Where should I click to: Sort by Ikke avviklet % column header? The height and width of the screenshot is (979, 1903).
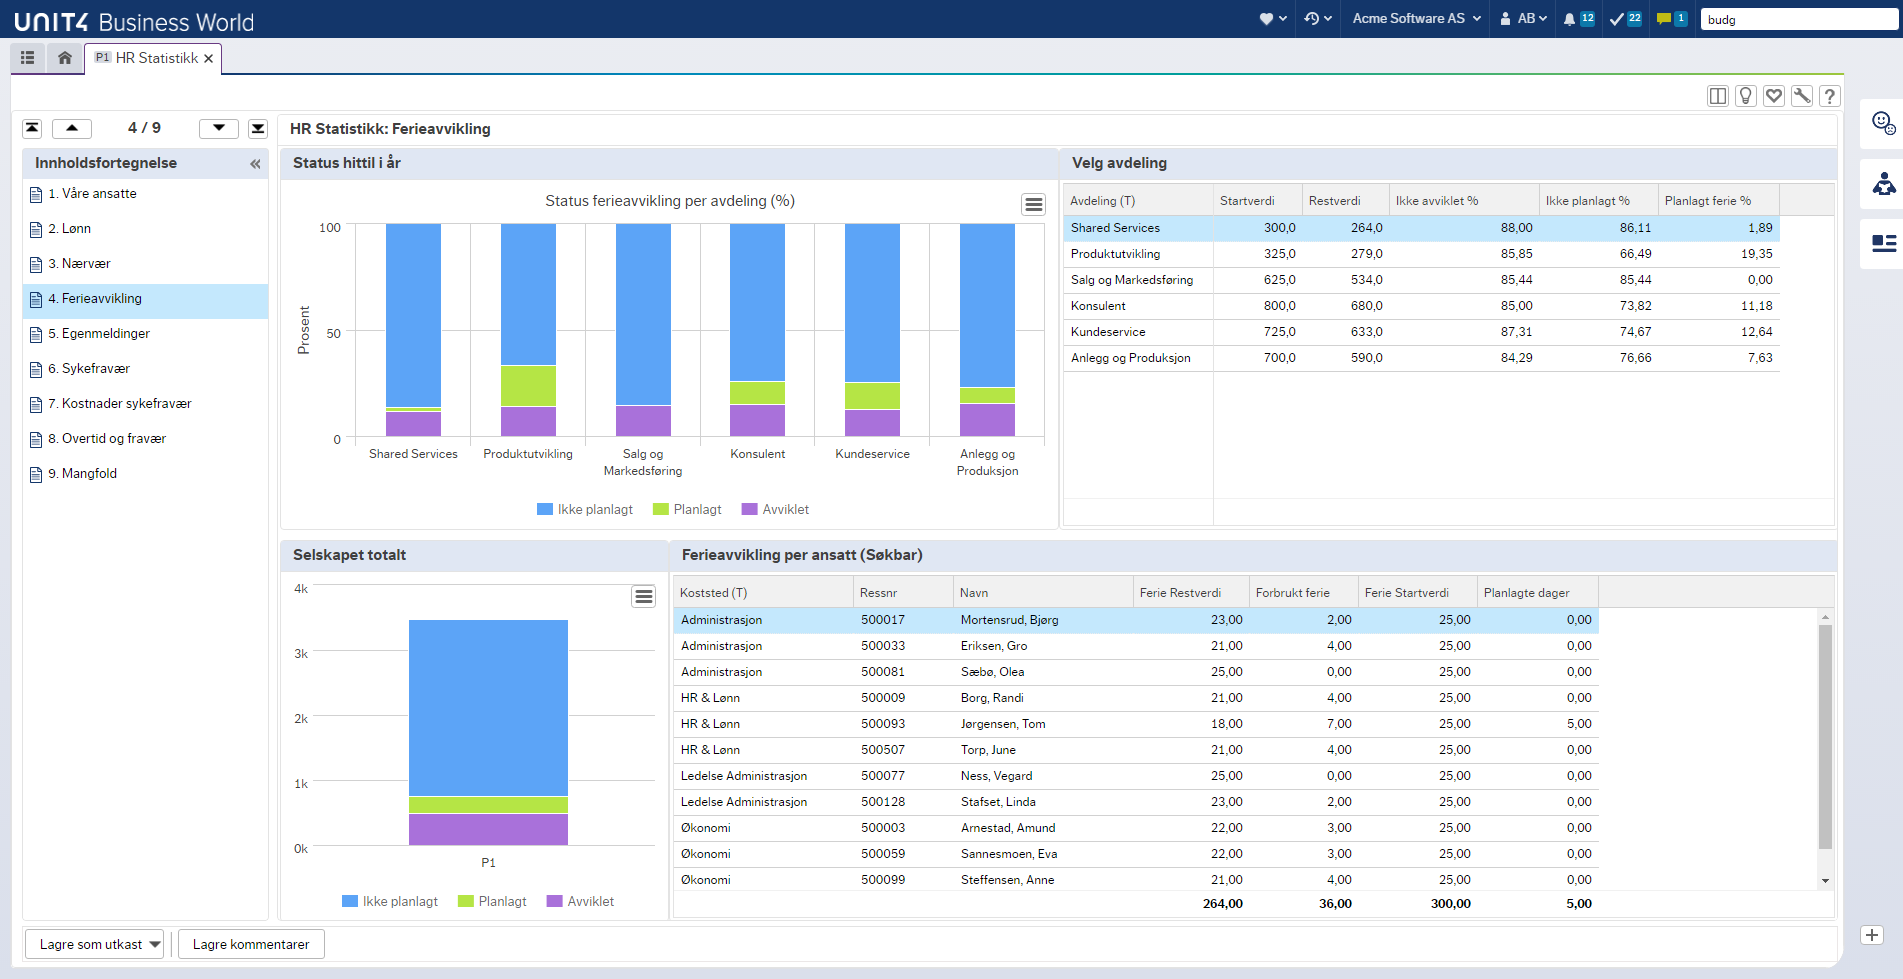pyautogui.click(x=1464, y=200)
